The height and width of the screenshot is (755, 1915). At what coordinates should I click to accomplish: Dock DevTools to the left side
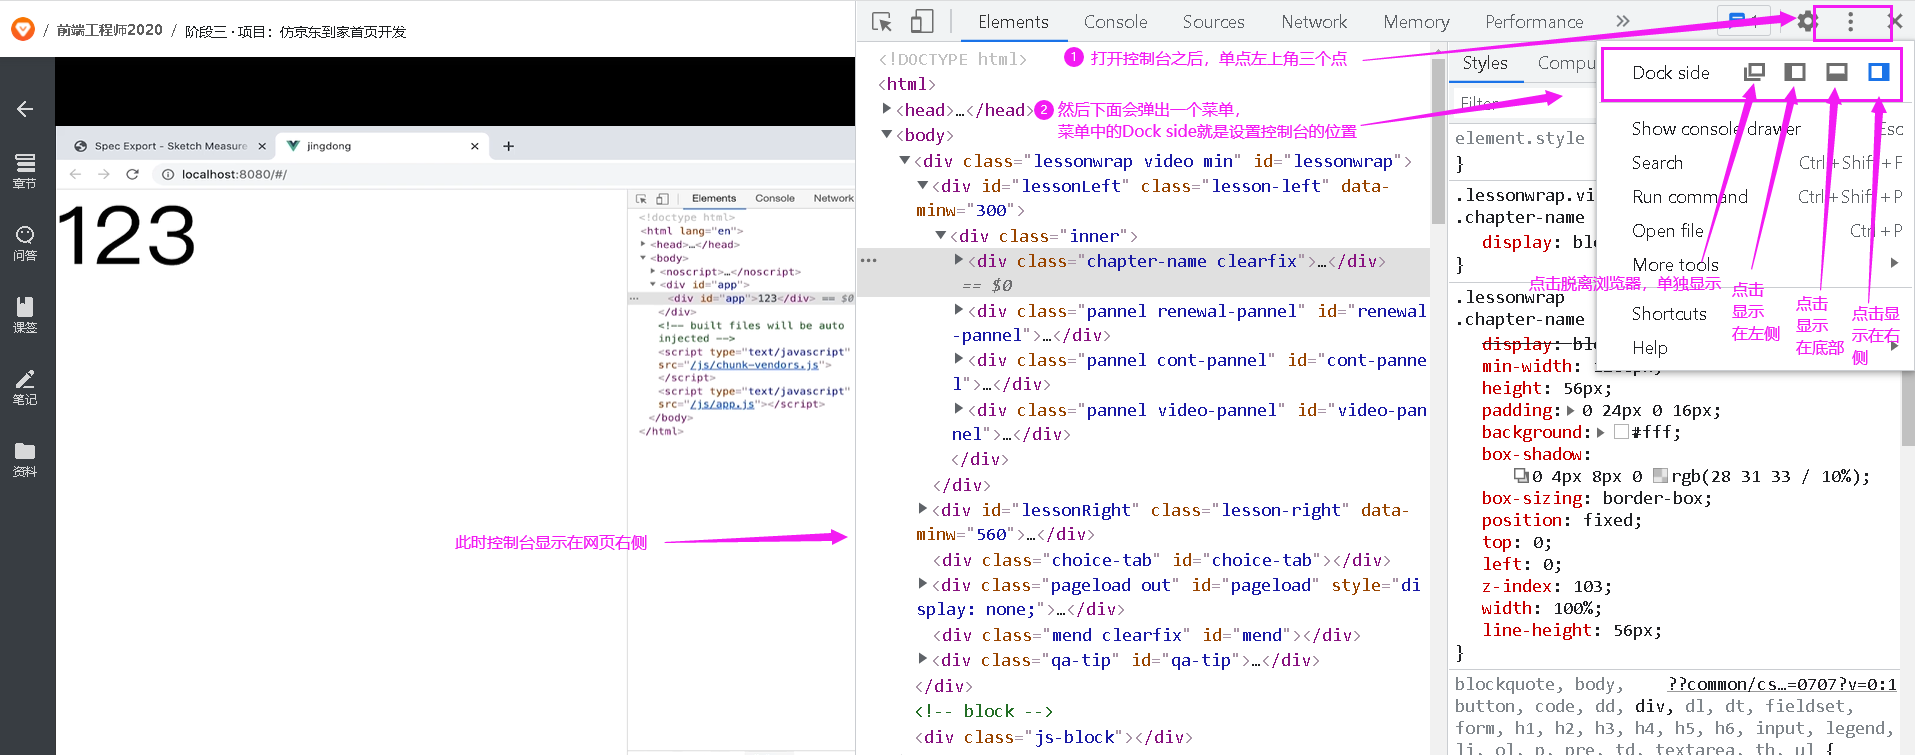coord(1795,72)
